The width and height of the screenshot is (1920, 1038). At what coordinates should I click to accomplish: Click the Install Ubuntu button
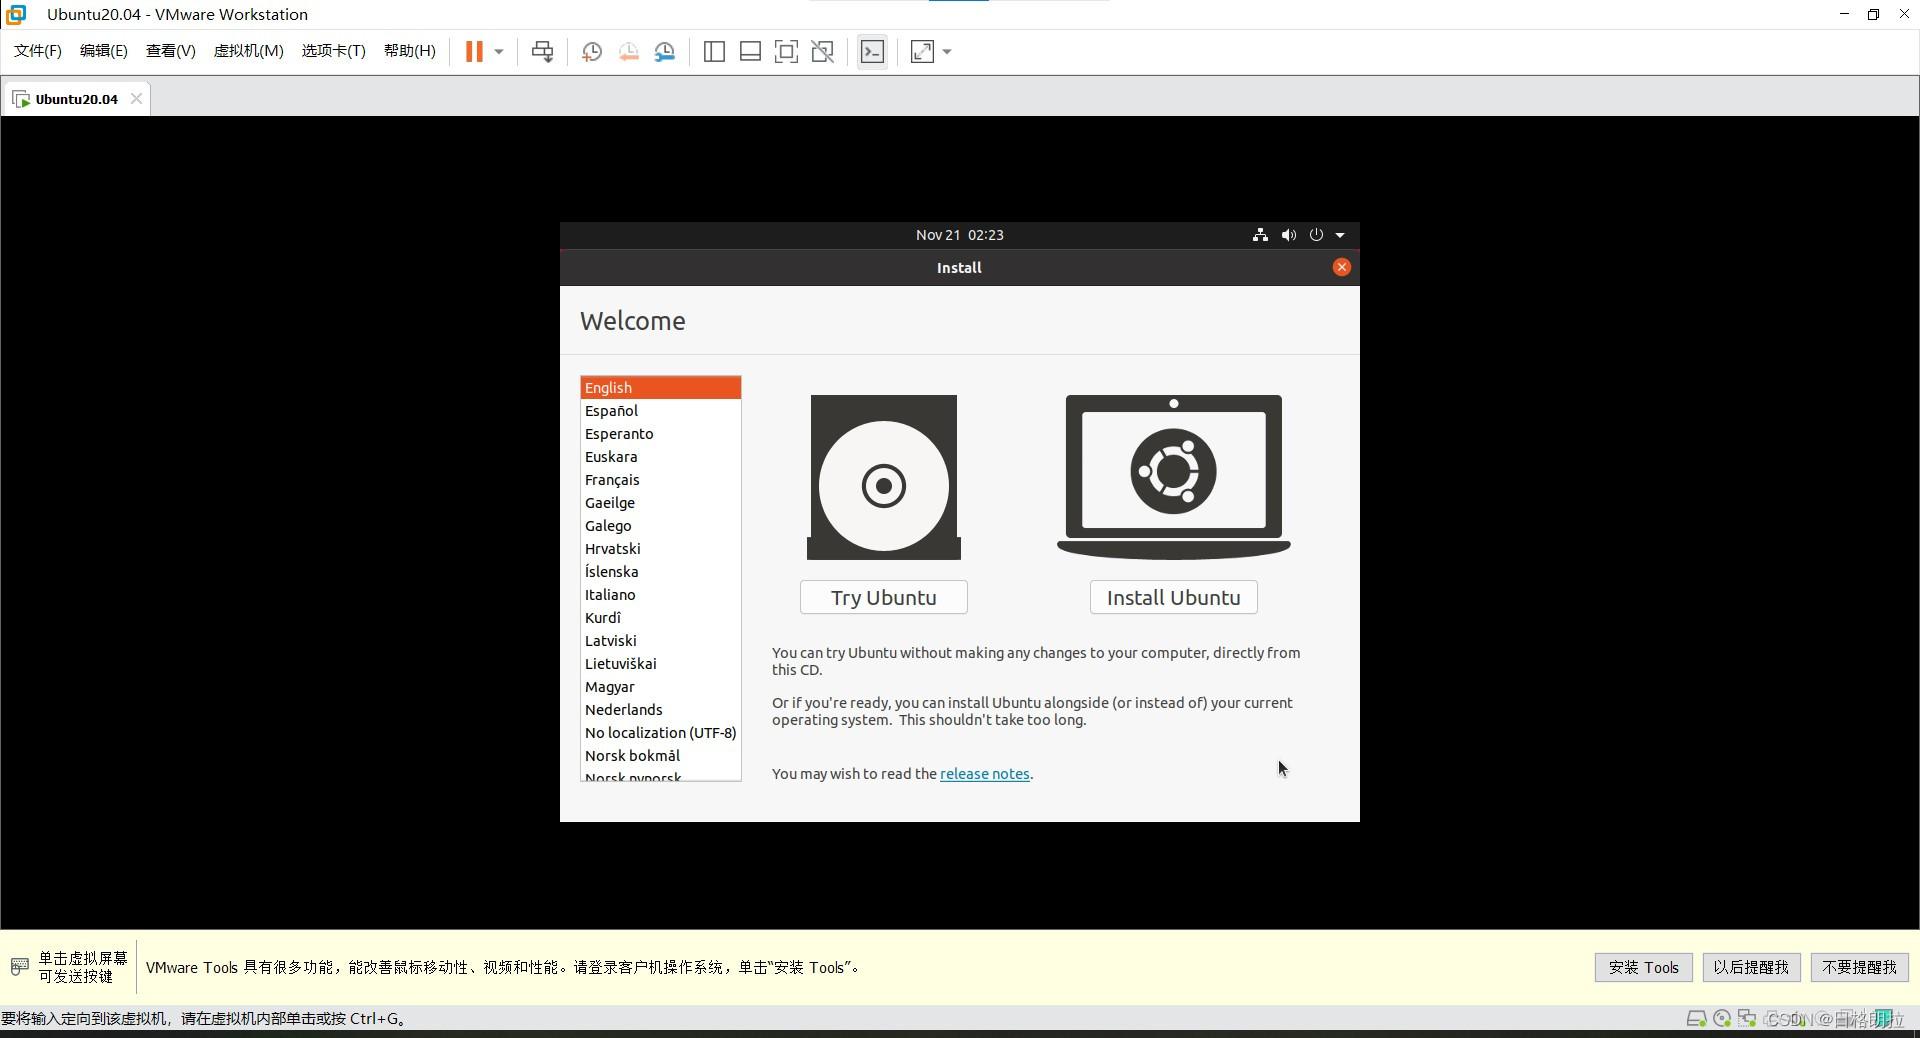point(1174,598)
